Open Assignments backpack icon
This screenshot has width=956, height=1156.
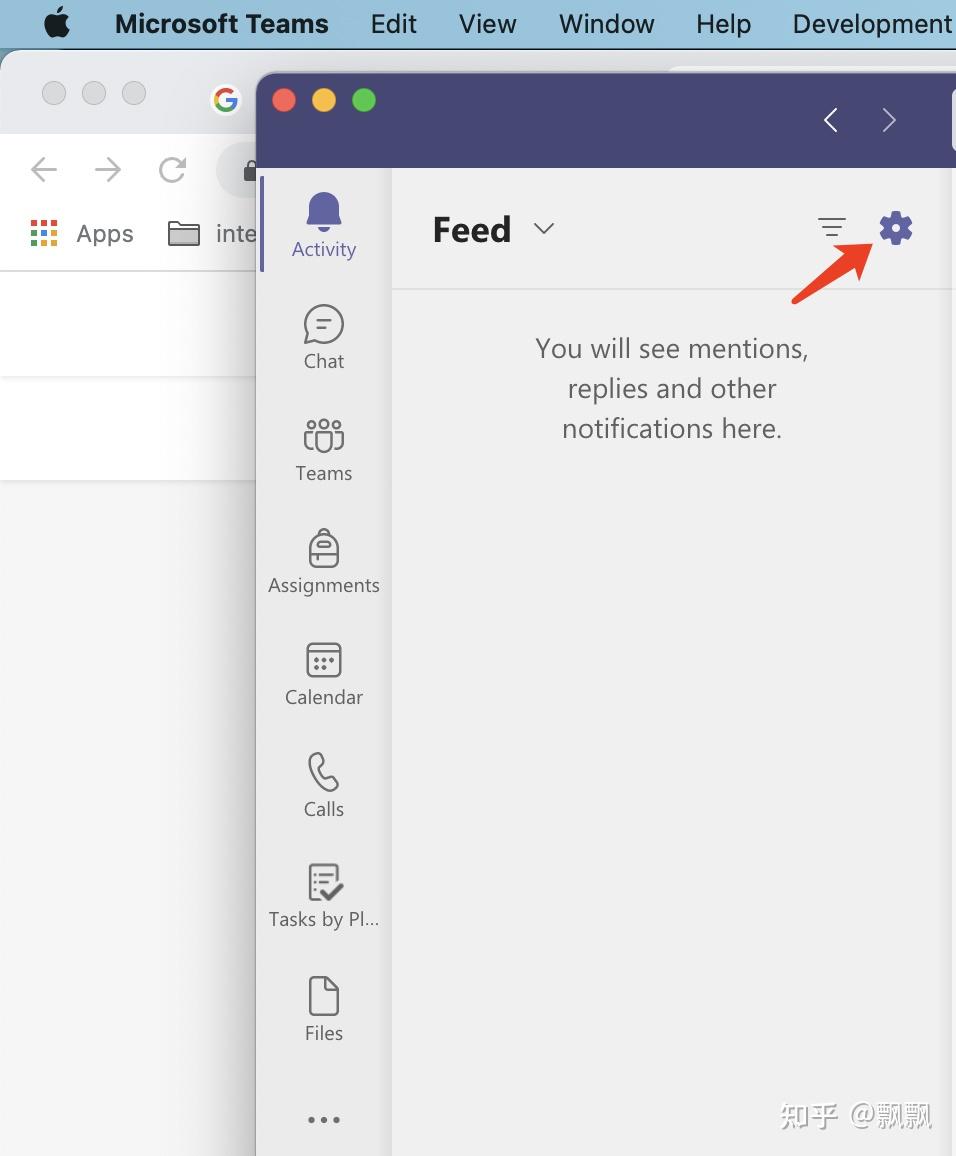[x=324, y=562]
